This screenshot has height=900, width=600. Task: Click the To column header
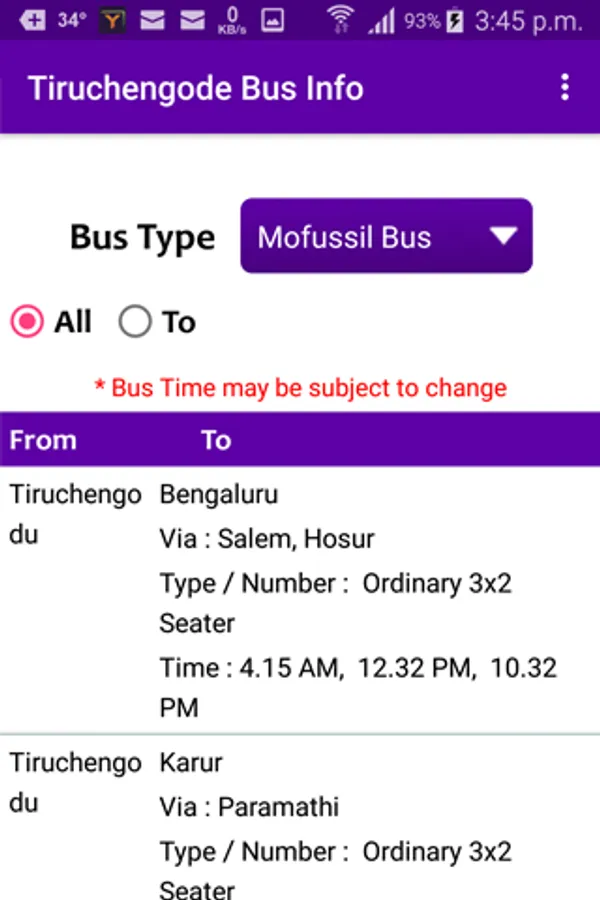(216, 440)
